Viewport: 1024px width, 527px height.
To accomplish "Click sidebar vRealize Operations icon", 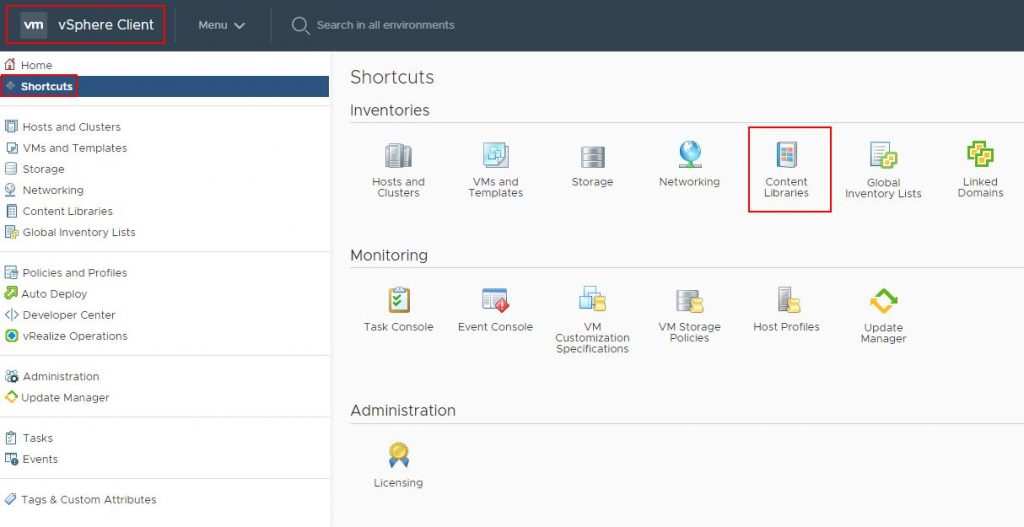I will click(11, 336).
